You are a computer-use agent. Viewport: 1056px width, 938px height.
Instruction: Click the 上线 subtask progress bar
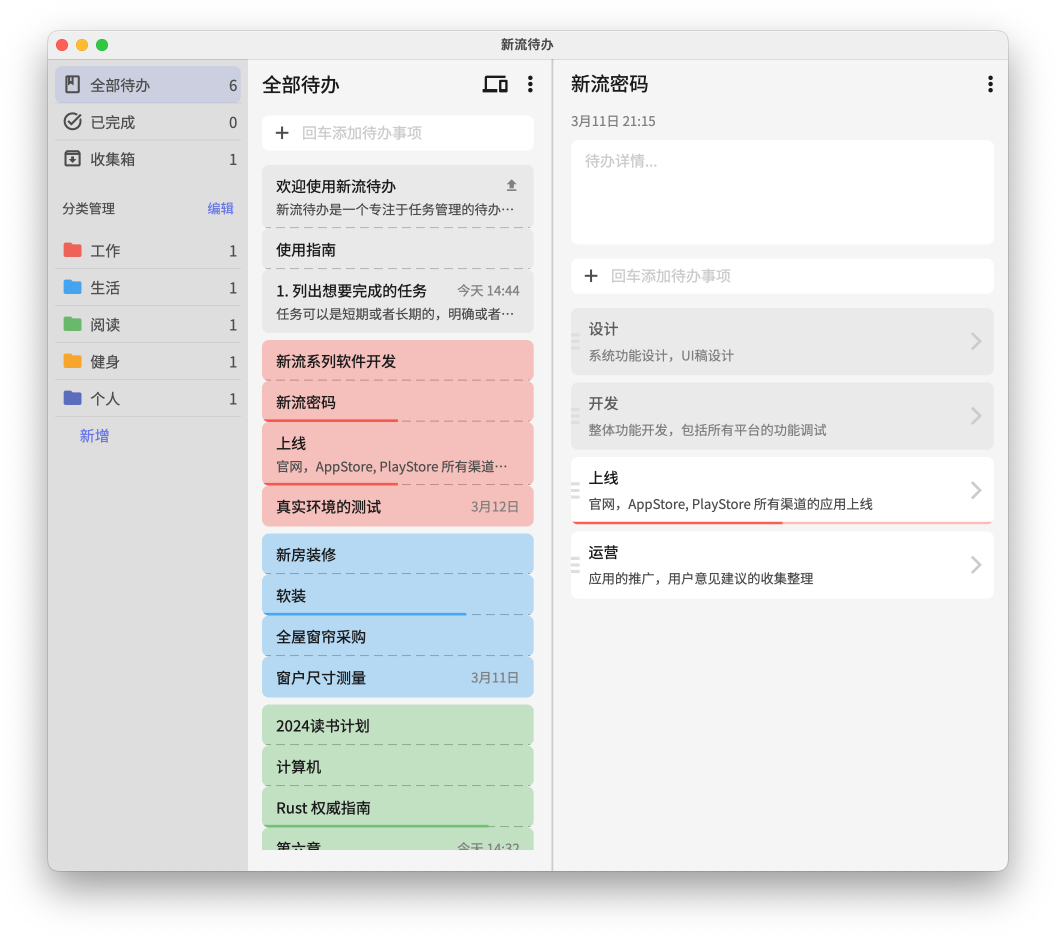(782, 522)
